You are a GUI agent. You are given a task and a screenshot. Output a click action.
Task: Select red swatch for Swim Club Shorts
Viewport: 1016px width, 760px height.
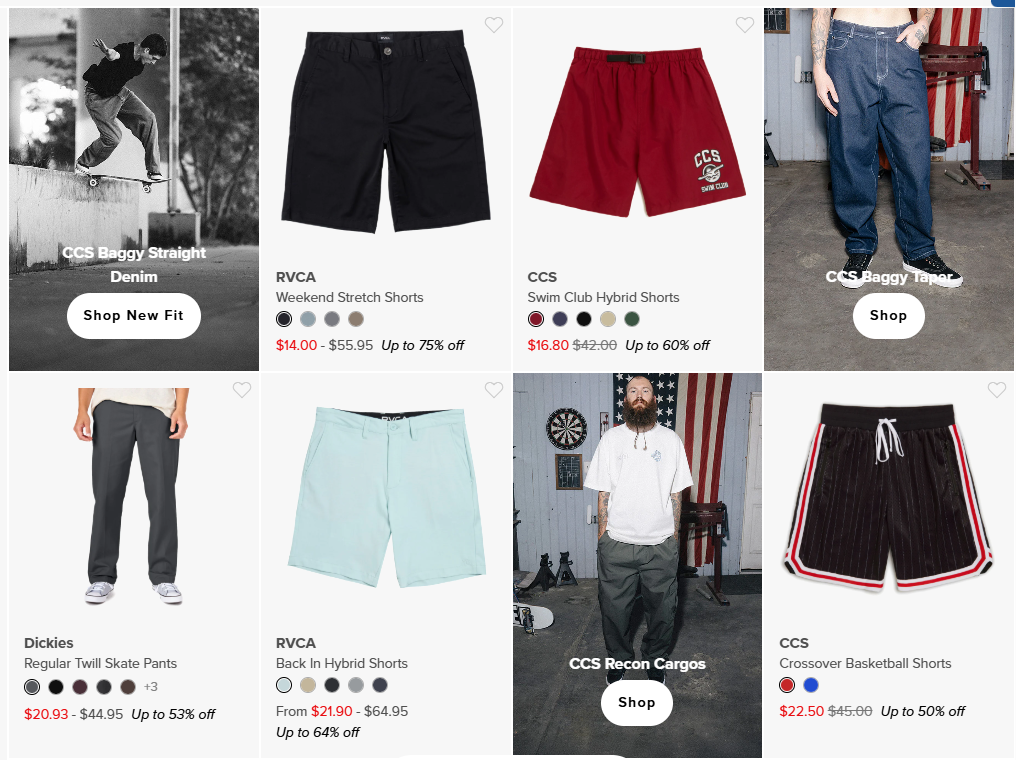tap(536, 319)
